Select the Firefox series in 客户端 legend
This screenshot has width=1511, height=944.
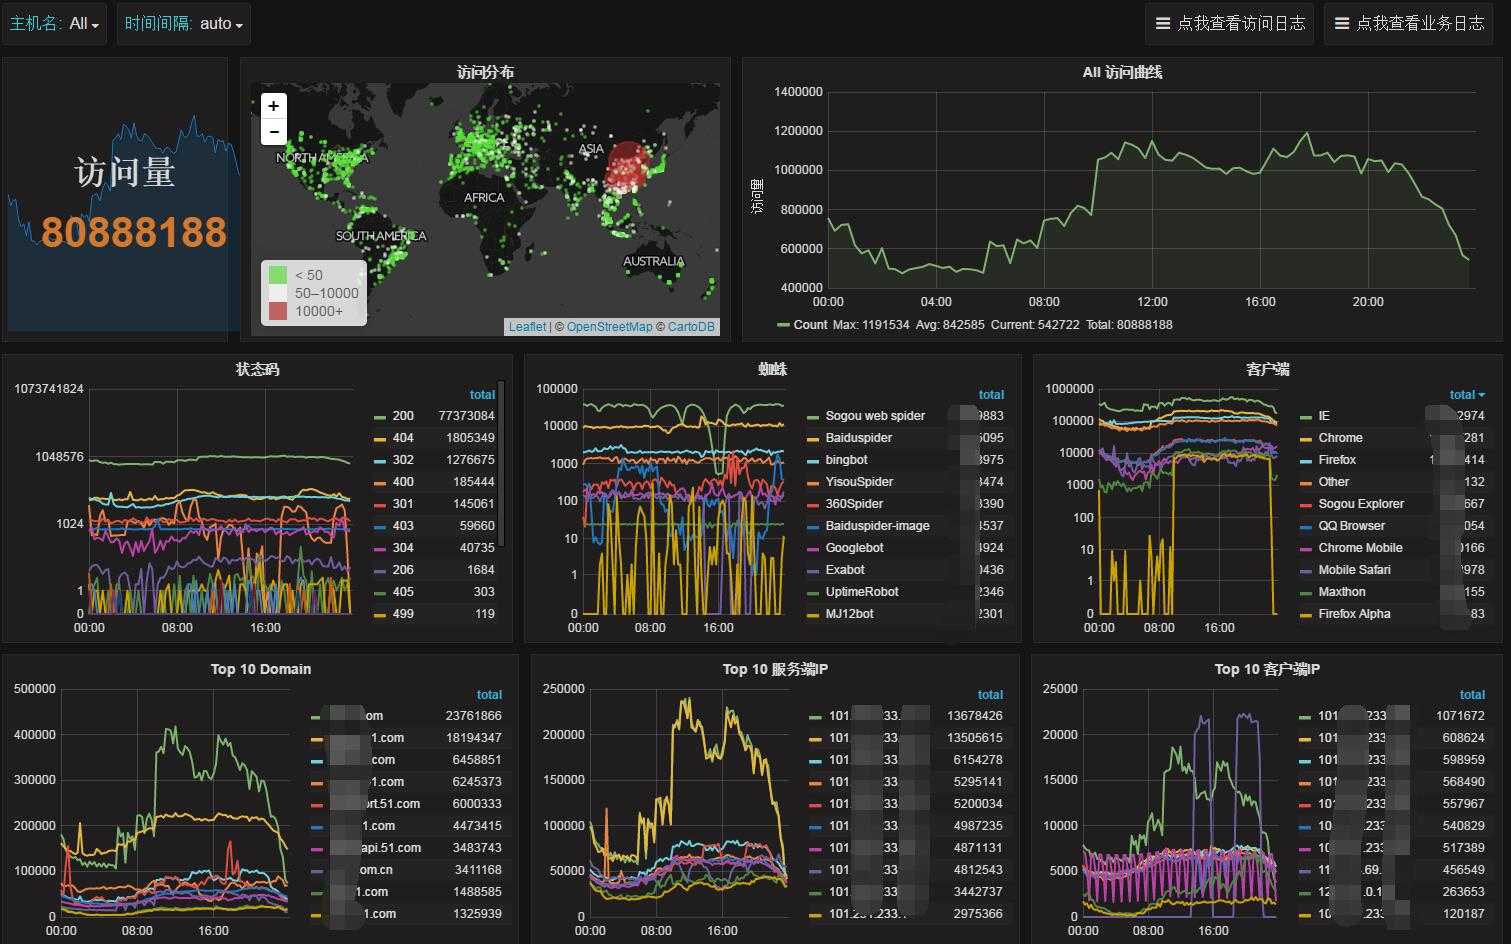(1337, 460)
